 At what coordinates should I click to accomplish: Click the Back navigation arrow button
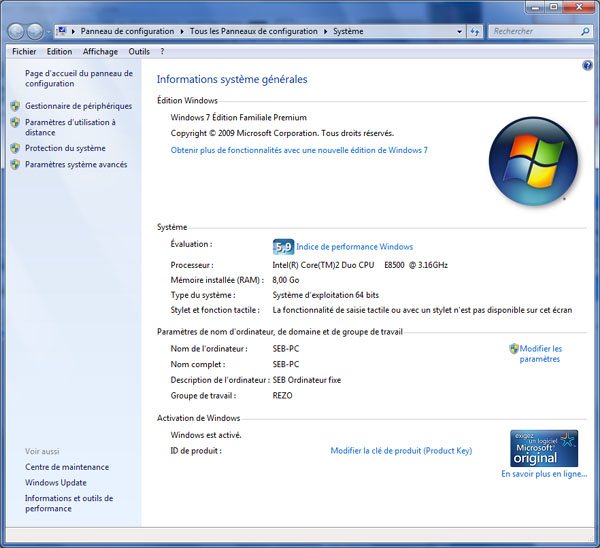[16, 32]
